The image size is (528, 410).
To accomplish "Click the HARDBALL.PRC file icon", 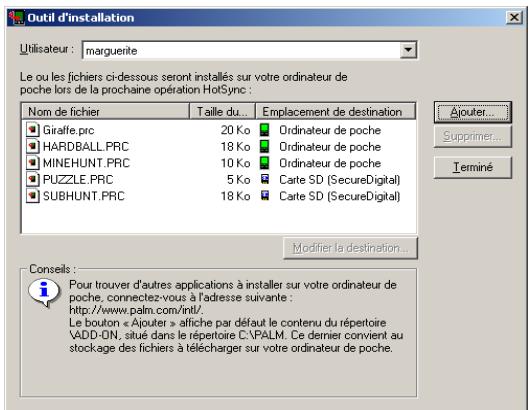I will (x=32, y=146).
